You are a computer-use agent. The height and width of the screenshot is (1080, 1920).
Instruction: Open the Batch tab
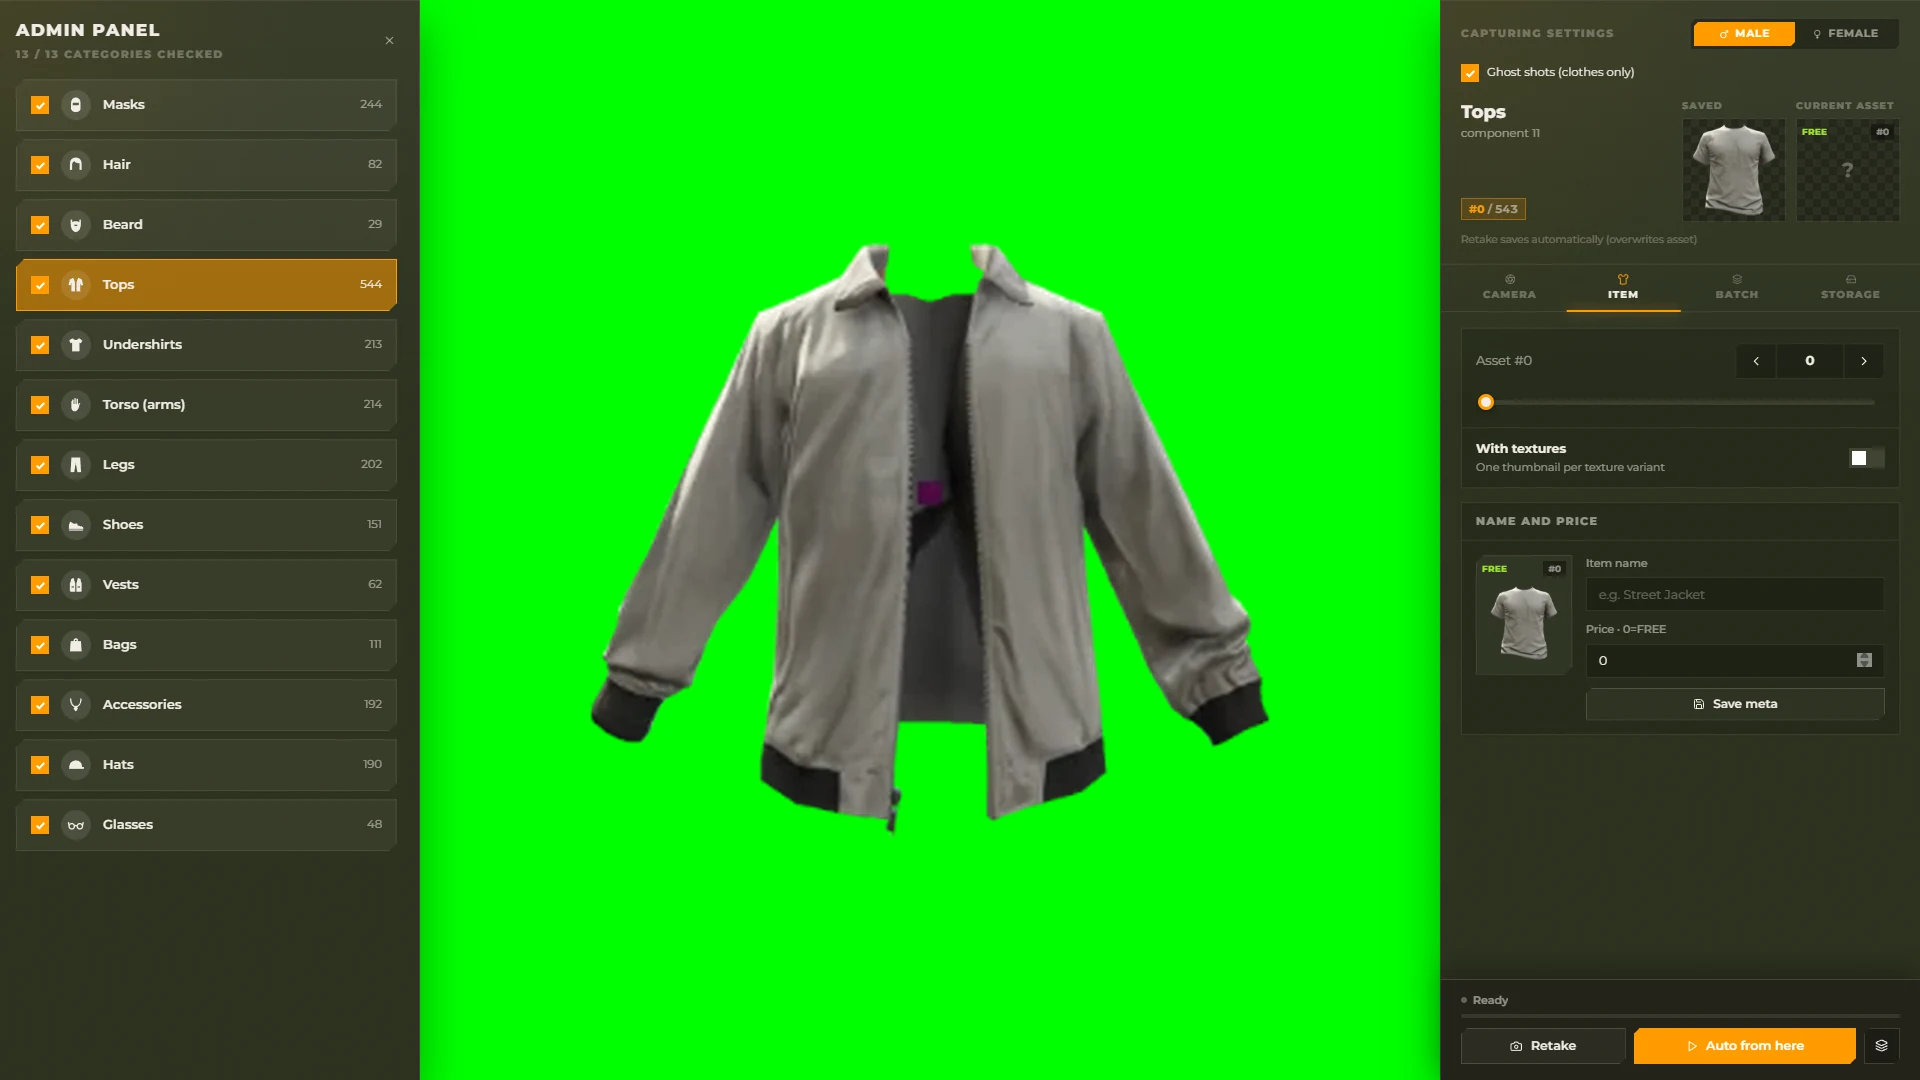tap(1737, 287)
